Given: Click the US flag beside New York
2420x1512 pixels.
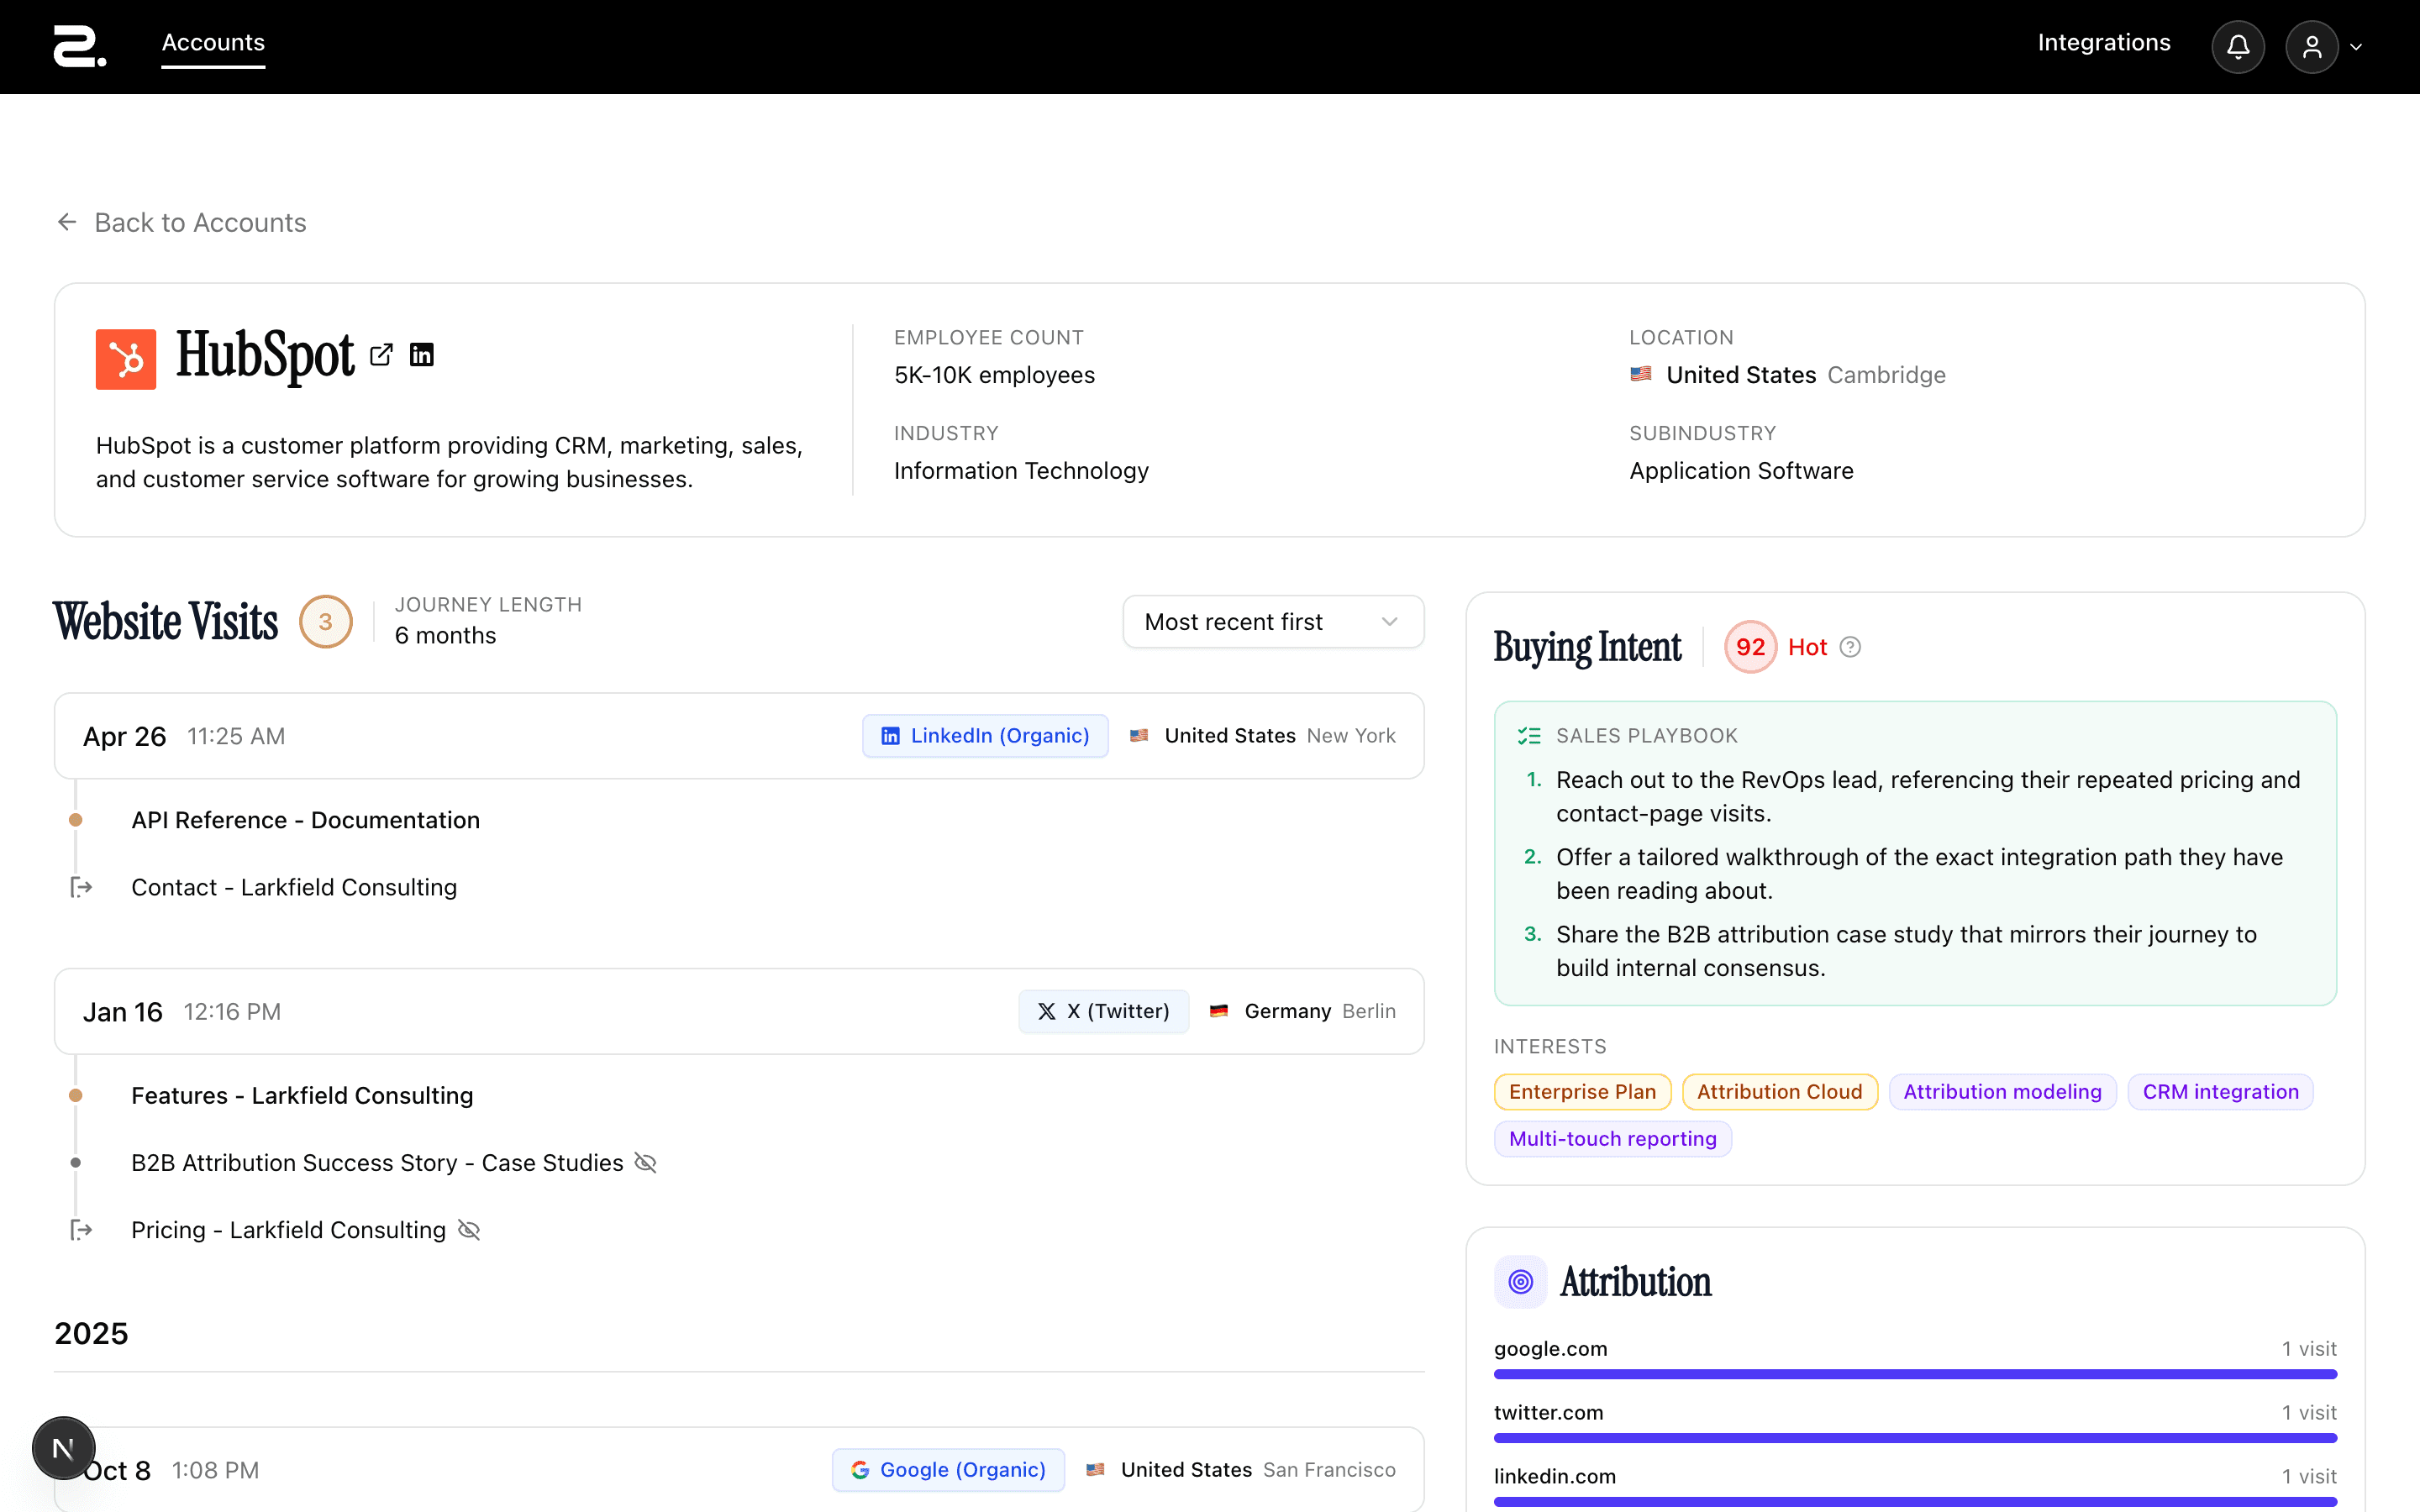Looking at the screenshot, I should 1138,736.
